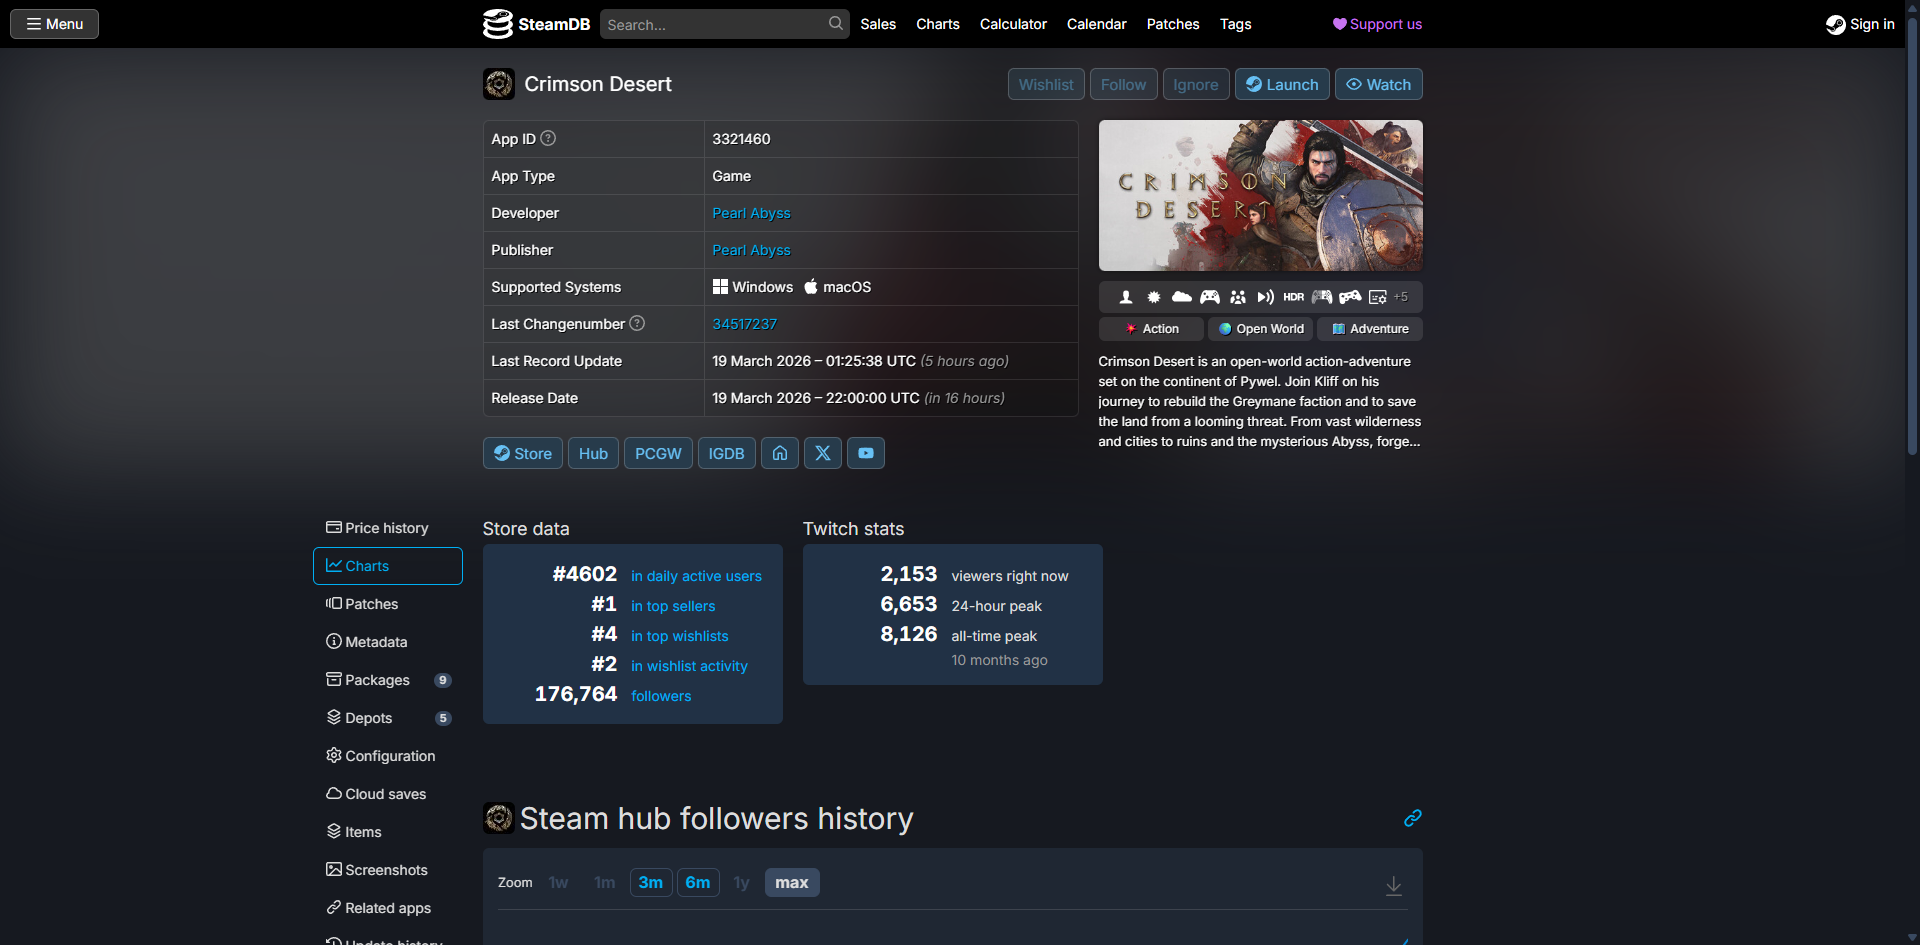Click the single-player feature icon
Image resolution: width=1920 pixels, height=945 pixels.
1126,297
